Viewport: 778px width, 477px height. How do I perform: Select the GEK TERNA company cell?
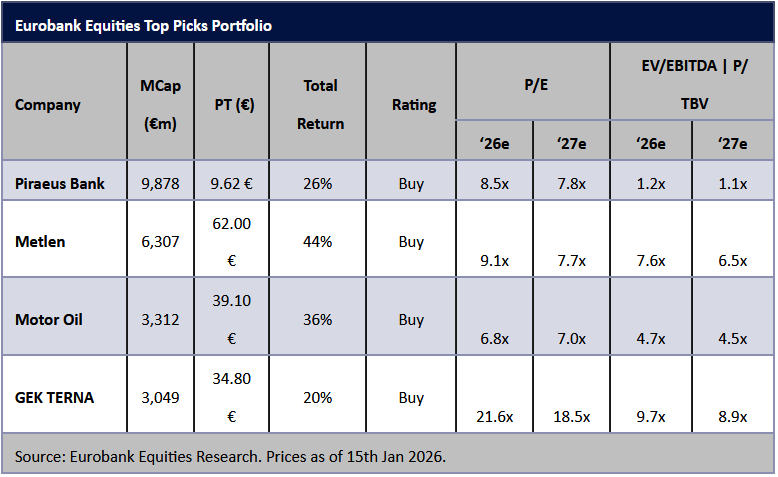[55, 397]
